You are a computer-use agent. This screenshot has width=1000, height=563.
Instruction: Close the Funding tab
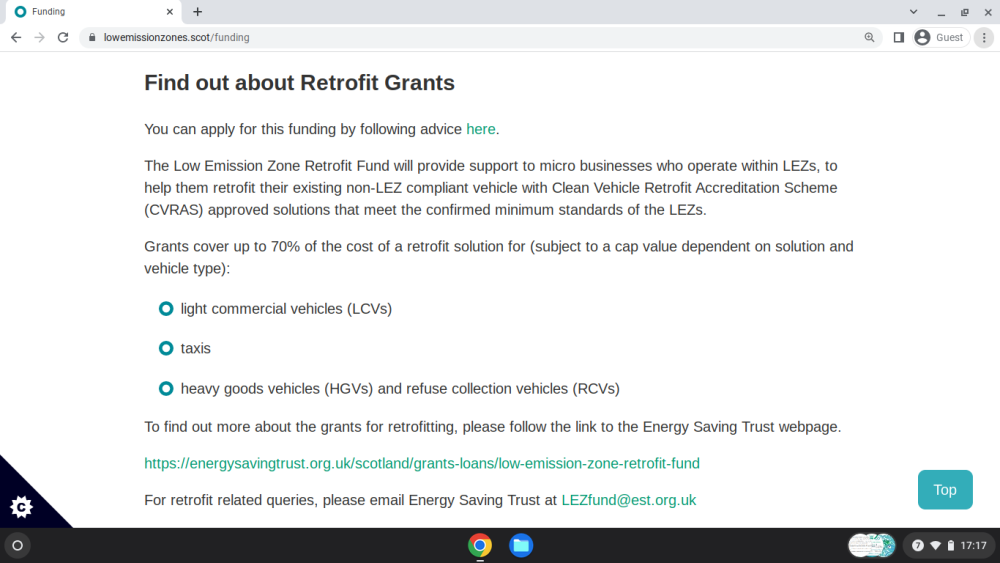[170, 11]
